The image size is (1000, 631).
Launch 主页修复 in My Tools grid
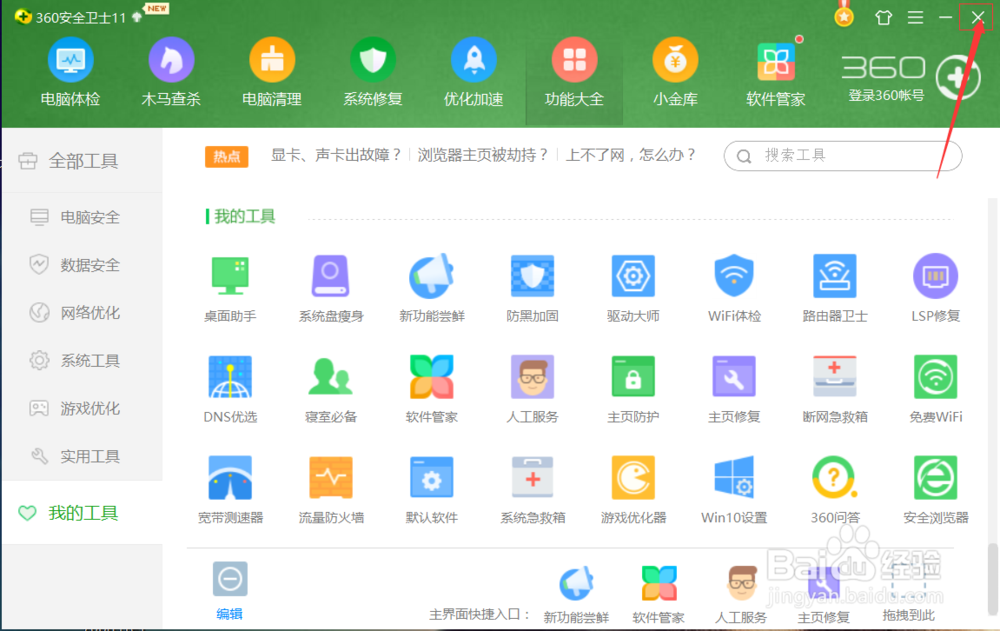(x=734, y=389)
